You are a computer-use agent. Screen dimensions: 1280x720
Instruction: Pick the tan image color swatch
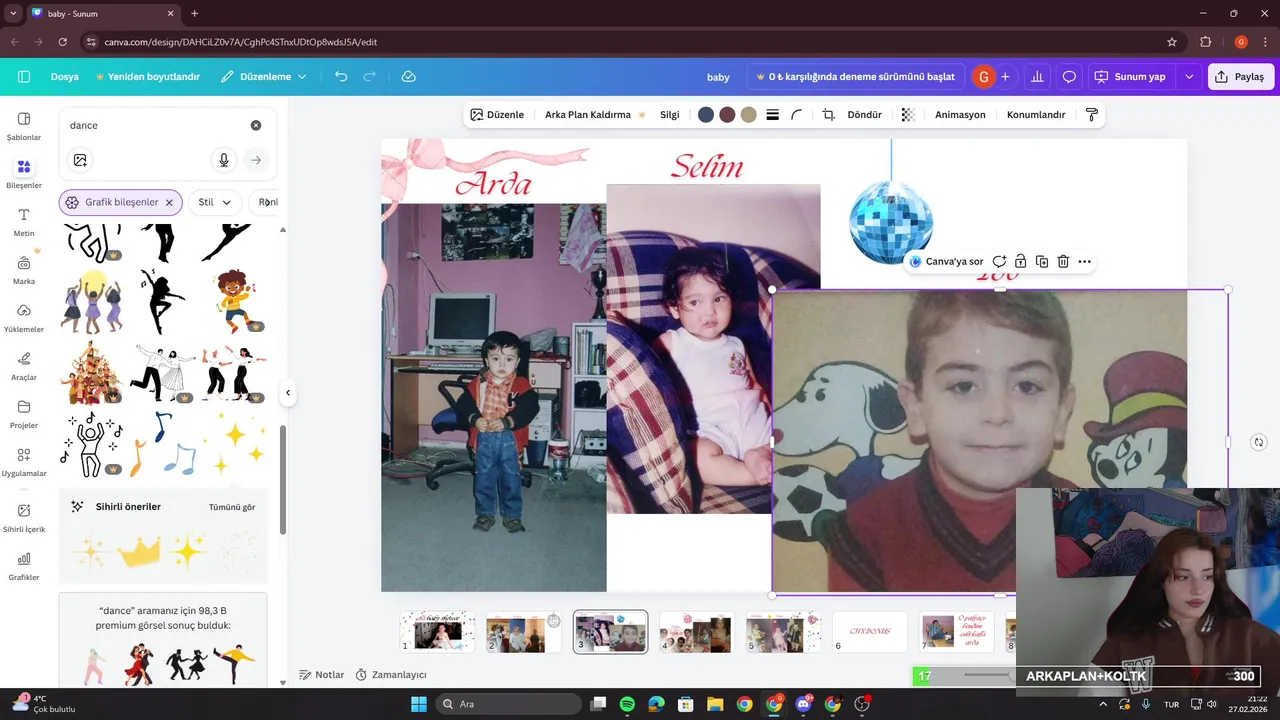click(x=748, y=115)
